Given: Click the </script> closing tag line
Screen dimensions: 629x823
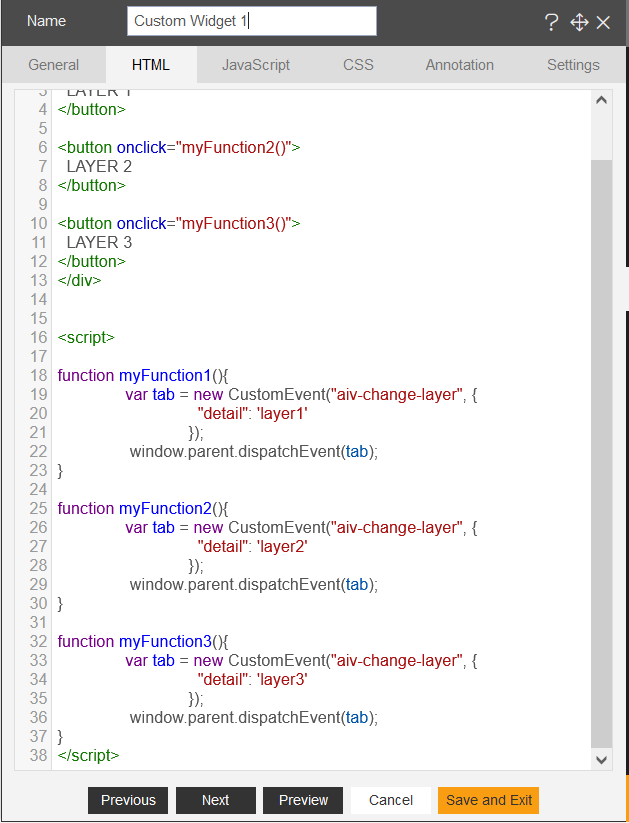Looking at the screenshot, I should (89, 755).
